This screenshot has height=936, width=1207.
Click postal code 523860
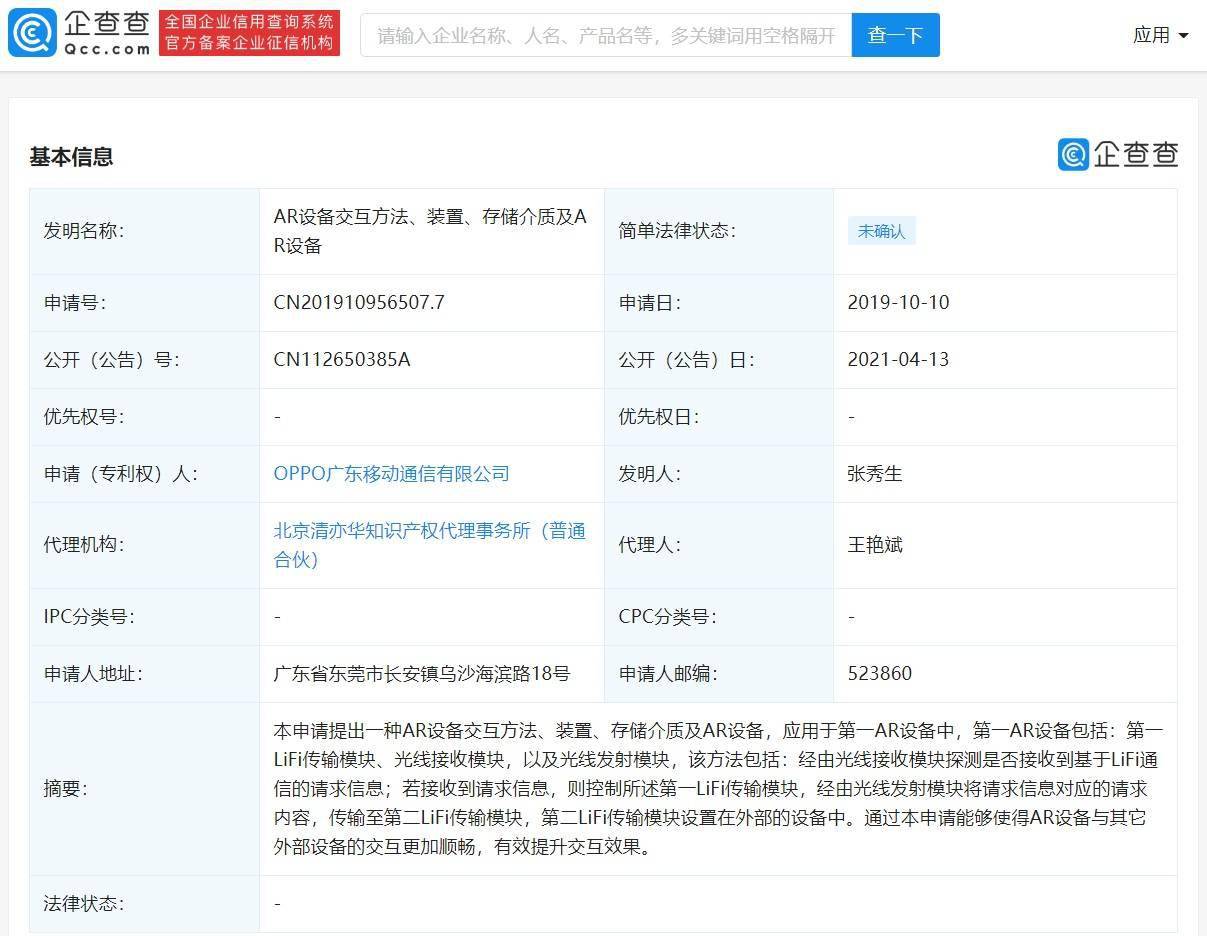[880, 674]
